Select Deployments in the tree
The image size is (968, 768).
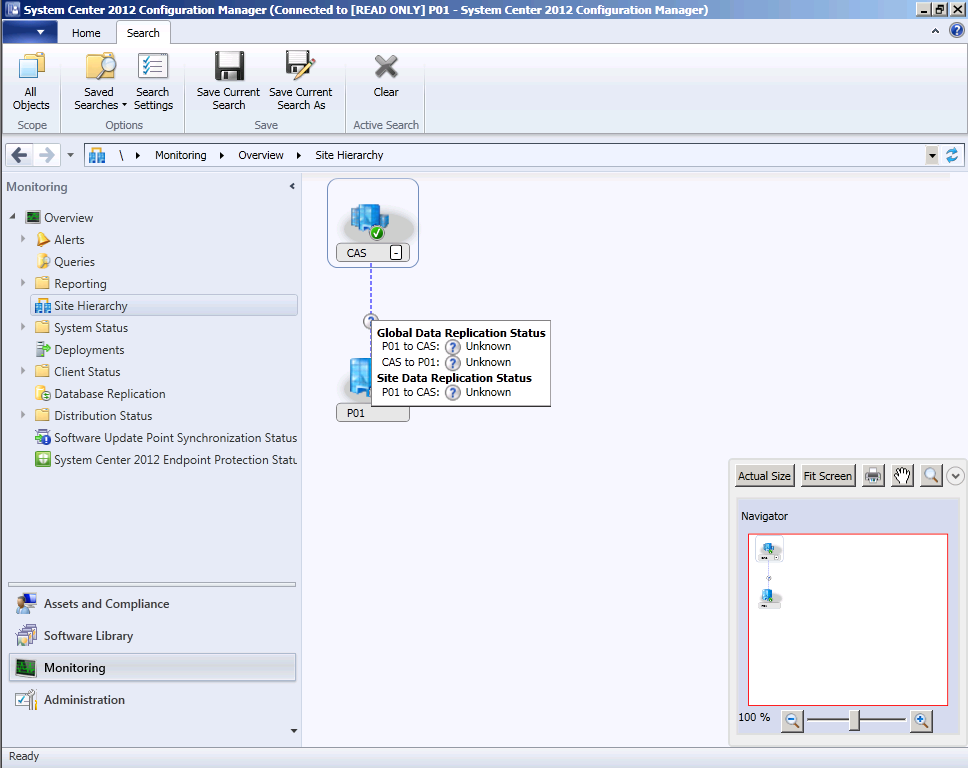coord(89,349)
